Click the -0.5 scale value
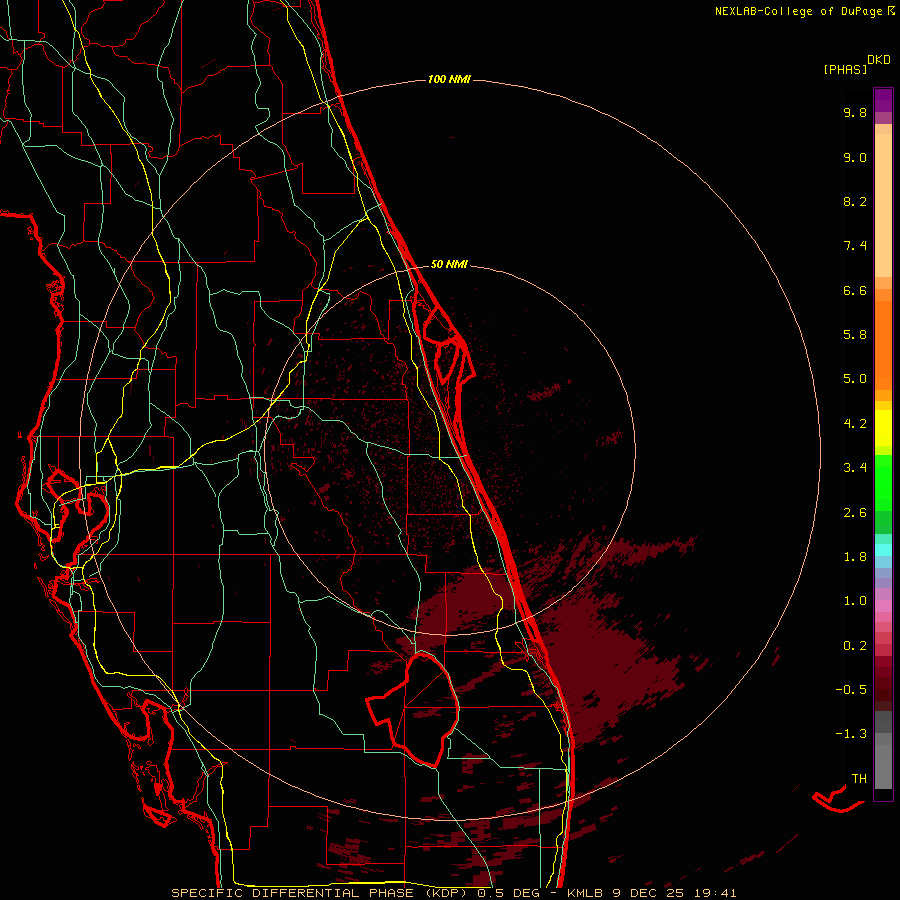This screenshot has height=900, width=900. (x=851, y=690)
